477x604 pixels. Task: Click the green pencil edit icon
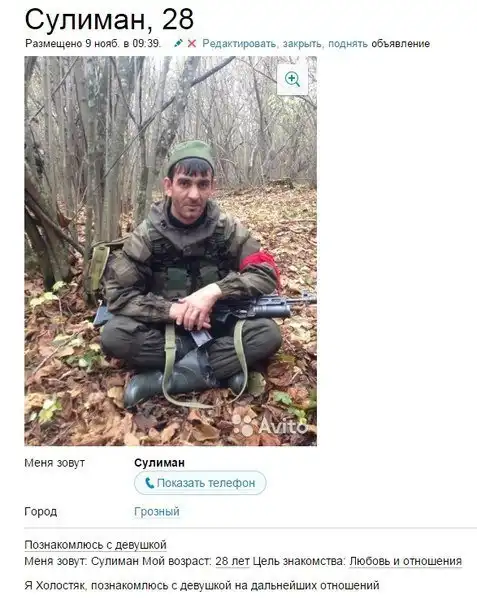click(178, 43)
